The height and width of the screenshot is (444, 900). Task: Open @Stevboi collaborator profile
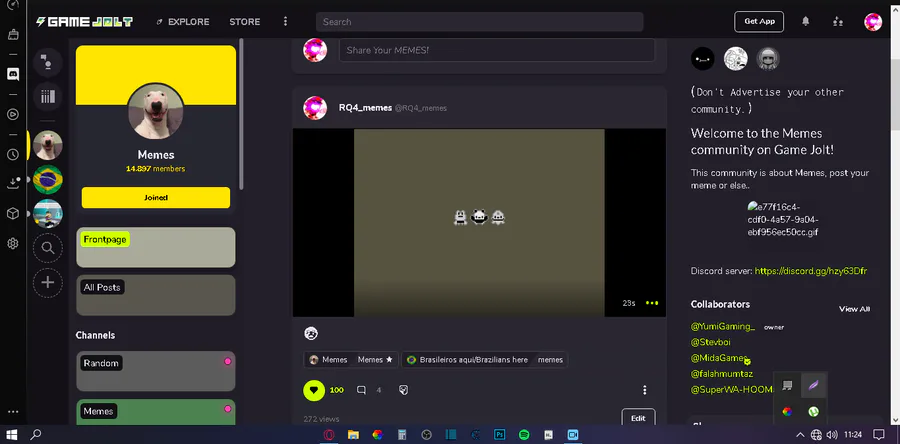[711, 342]
